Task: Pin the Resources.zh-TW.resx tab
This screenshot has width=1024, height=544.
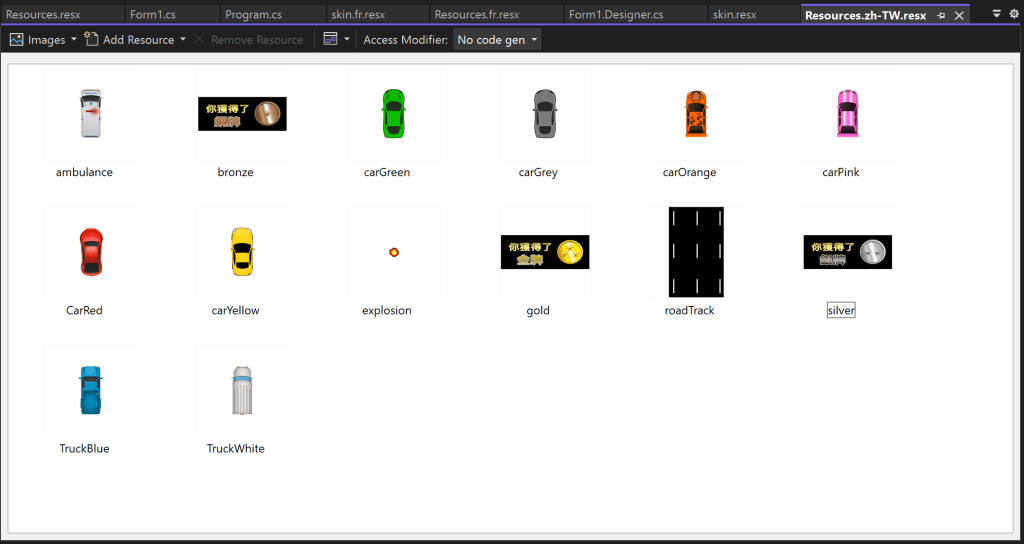Action: (941, 16)
